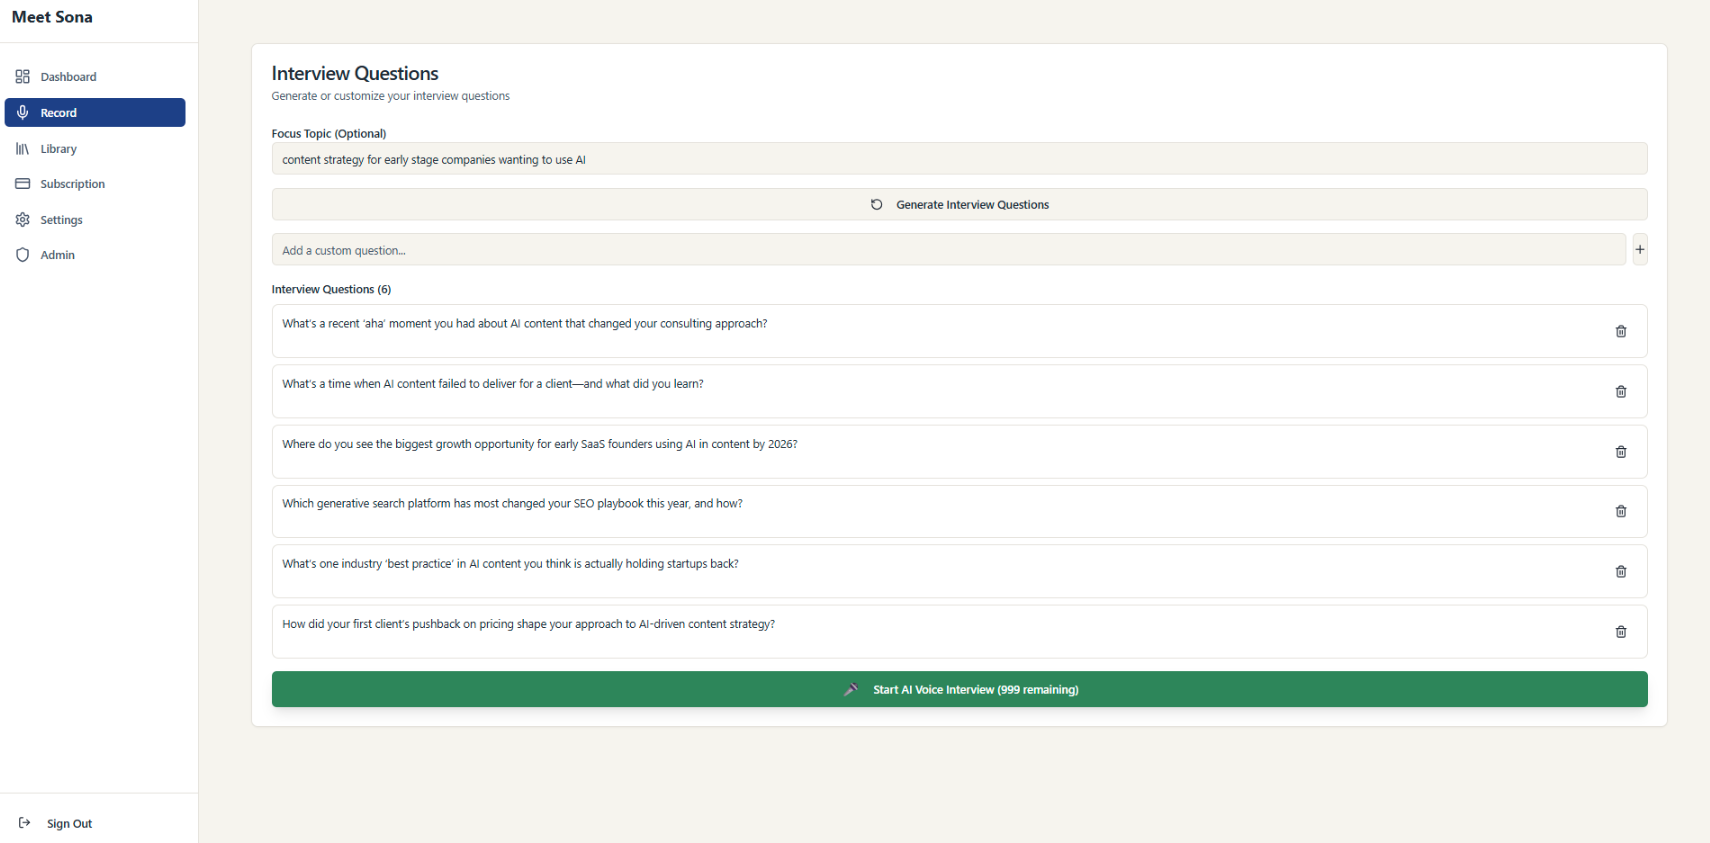Delete the SaaS founders growth opportunity question
This screenshot has width=1710, height=843.
(x=1621, y=452)
